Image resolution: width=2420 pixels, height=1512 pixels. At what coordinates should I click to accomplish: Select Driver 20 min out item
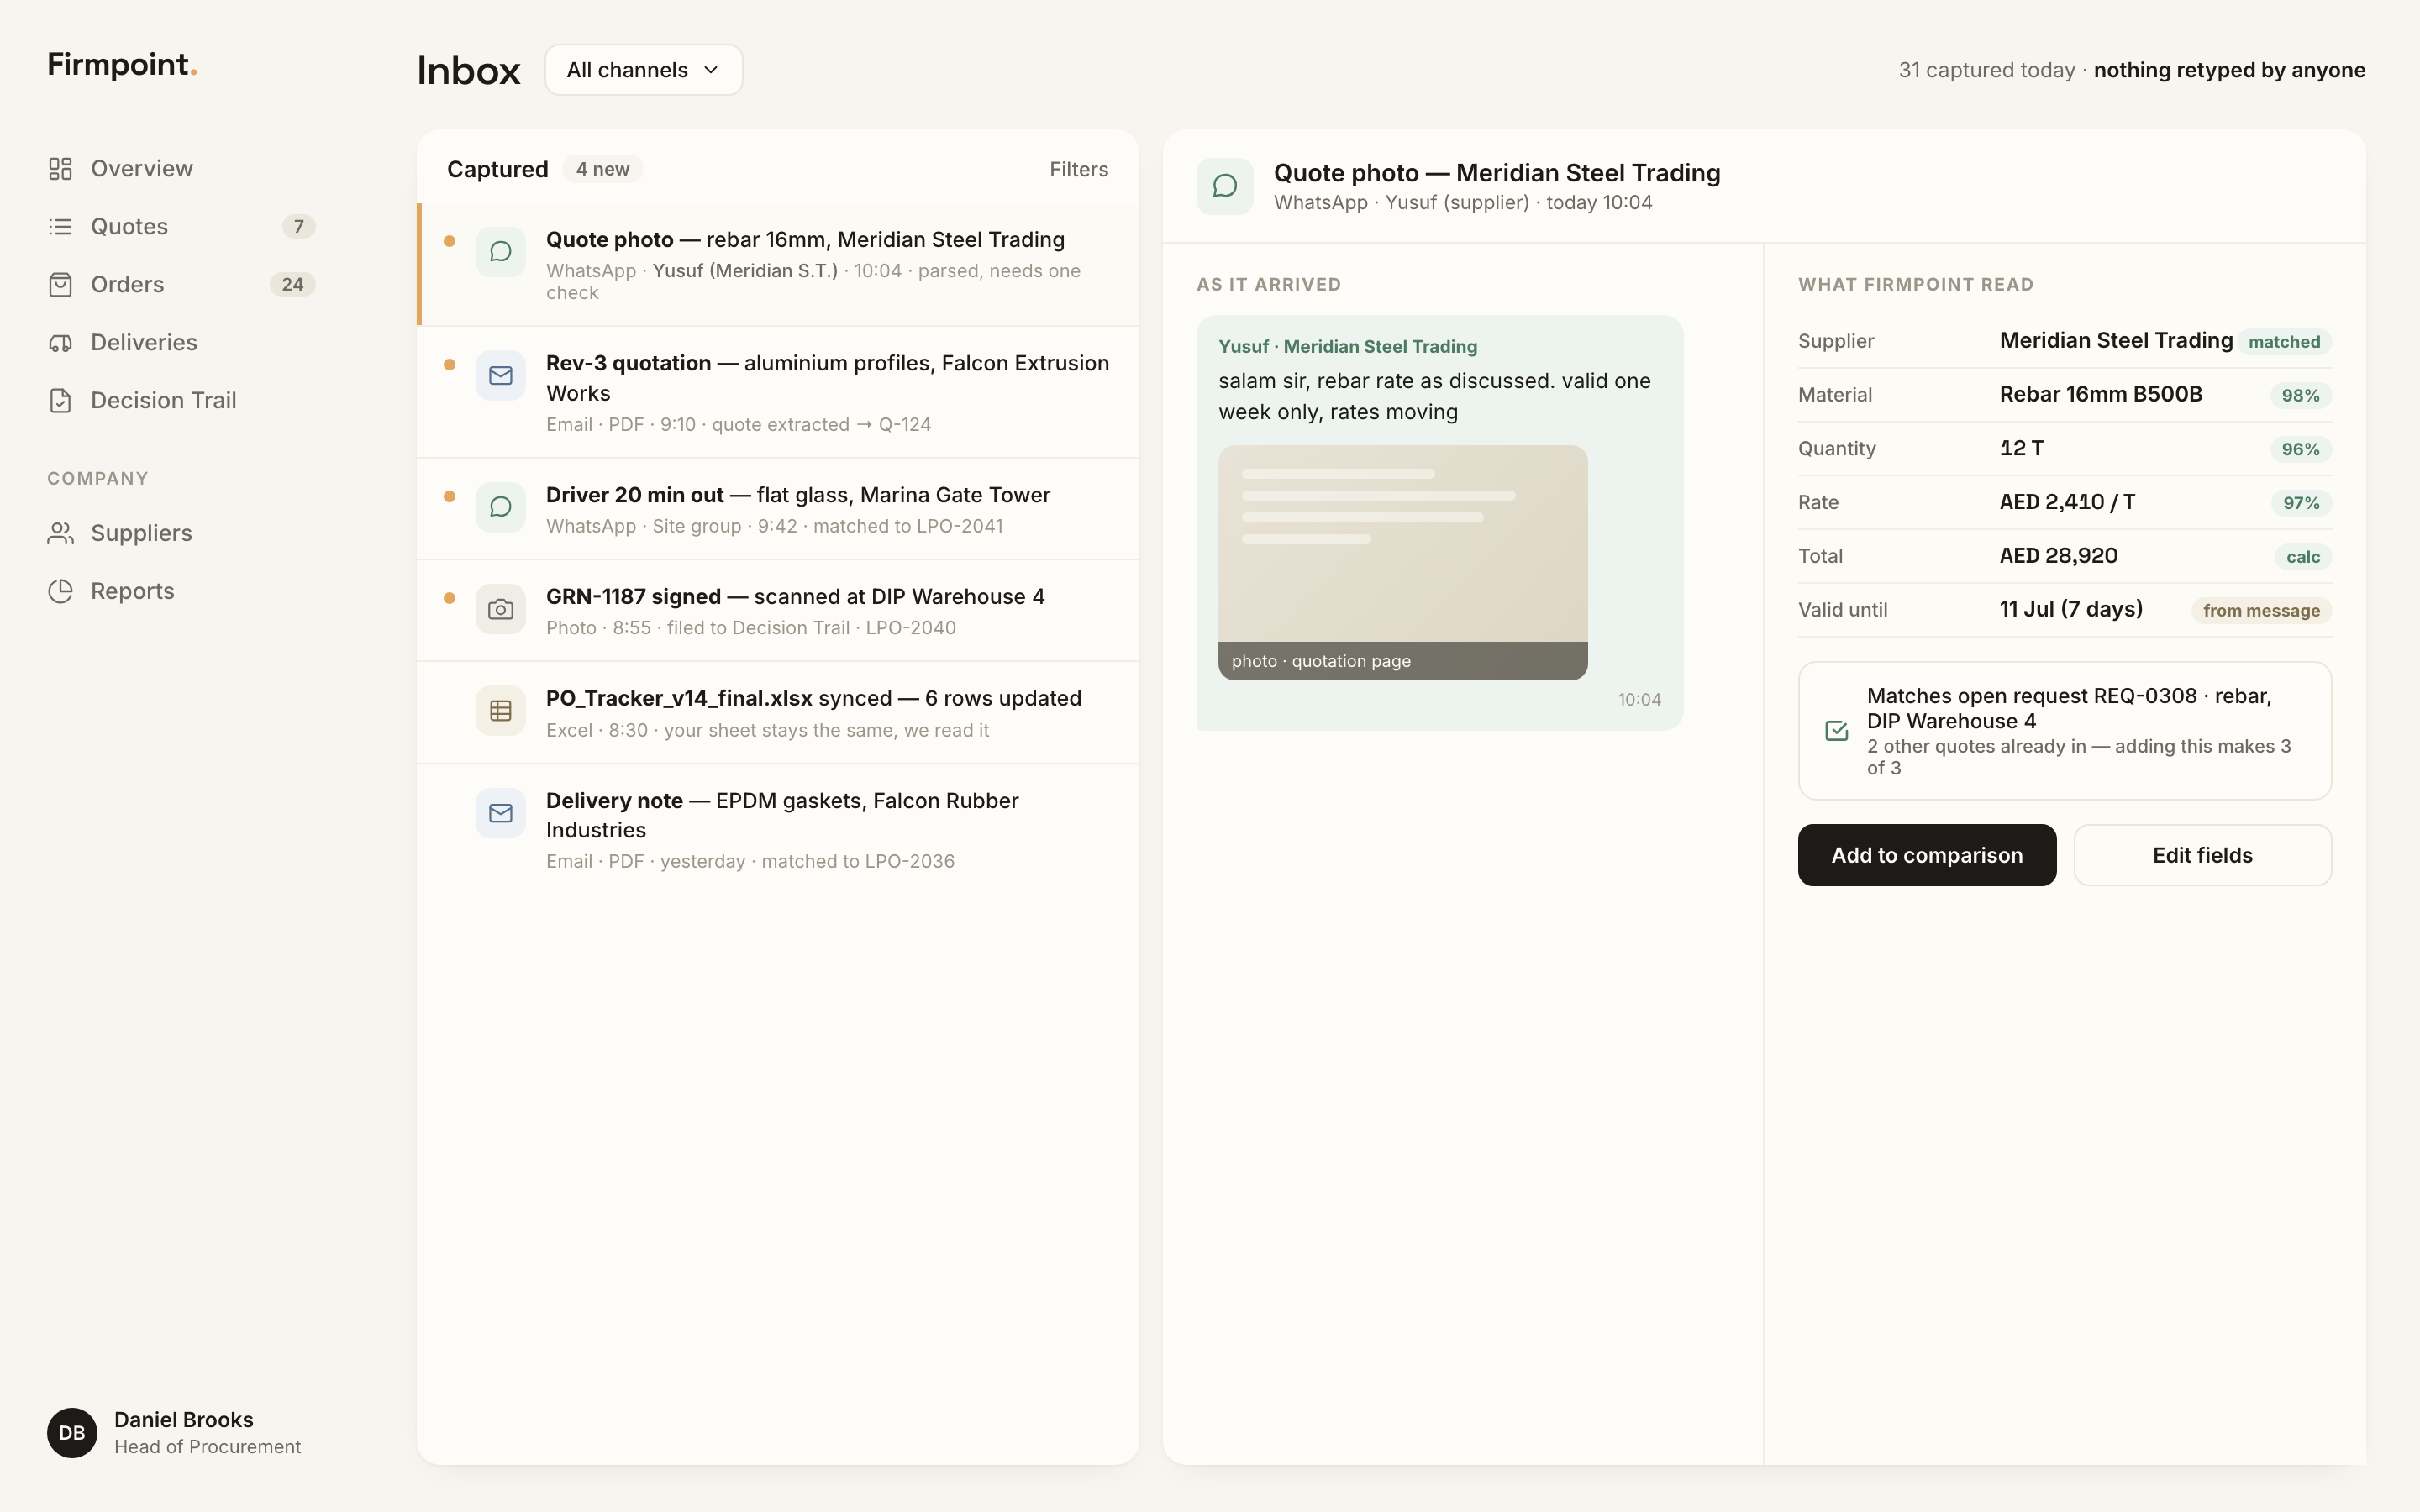(x=779, y=509)
